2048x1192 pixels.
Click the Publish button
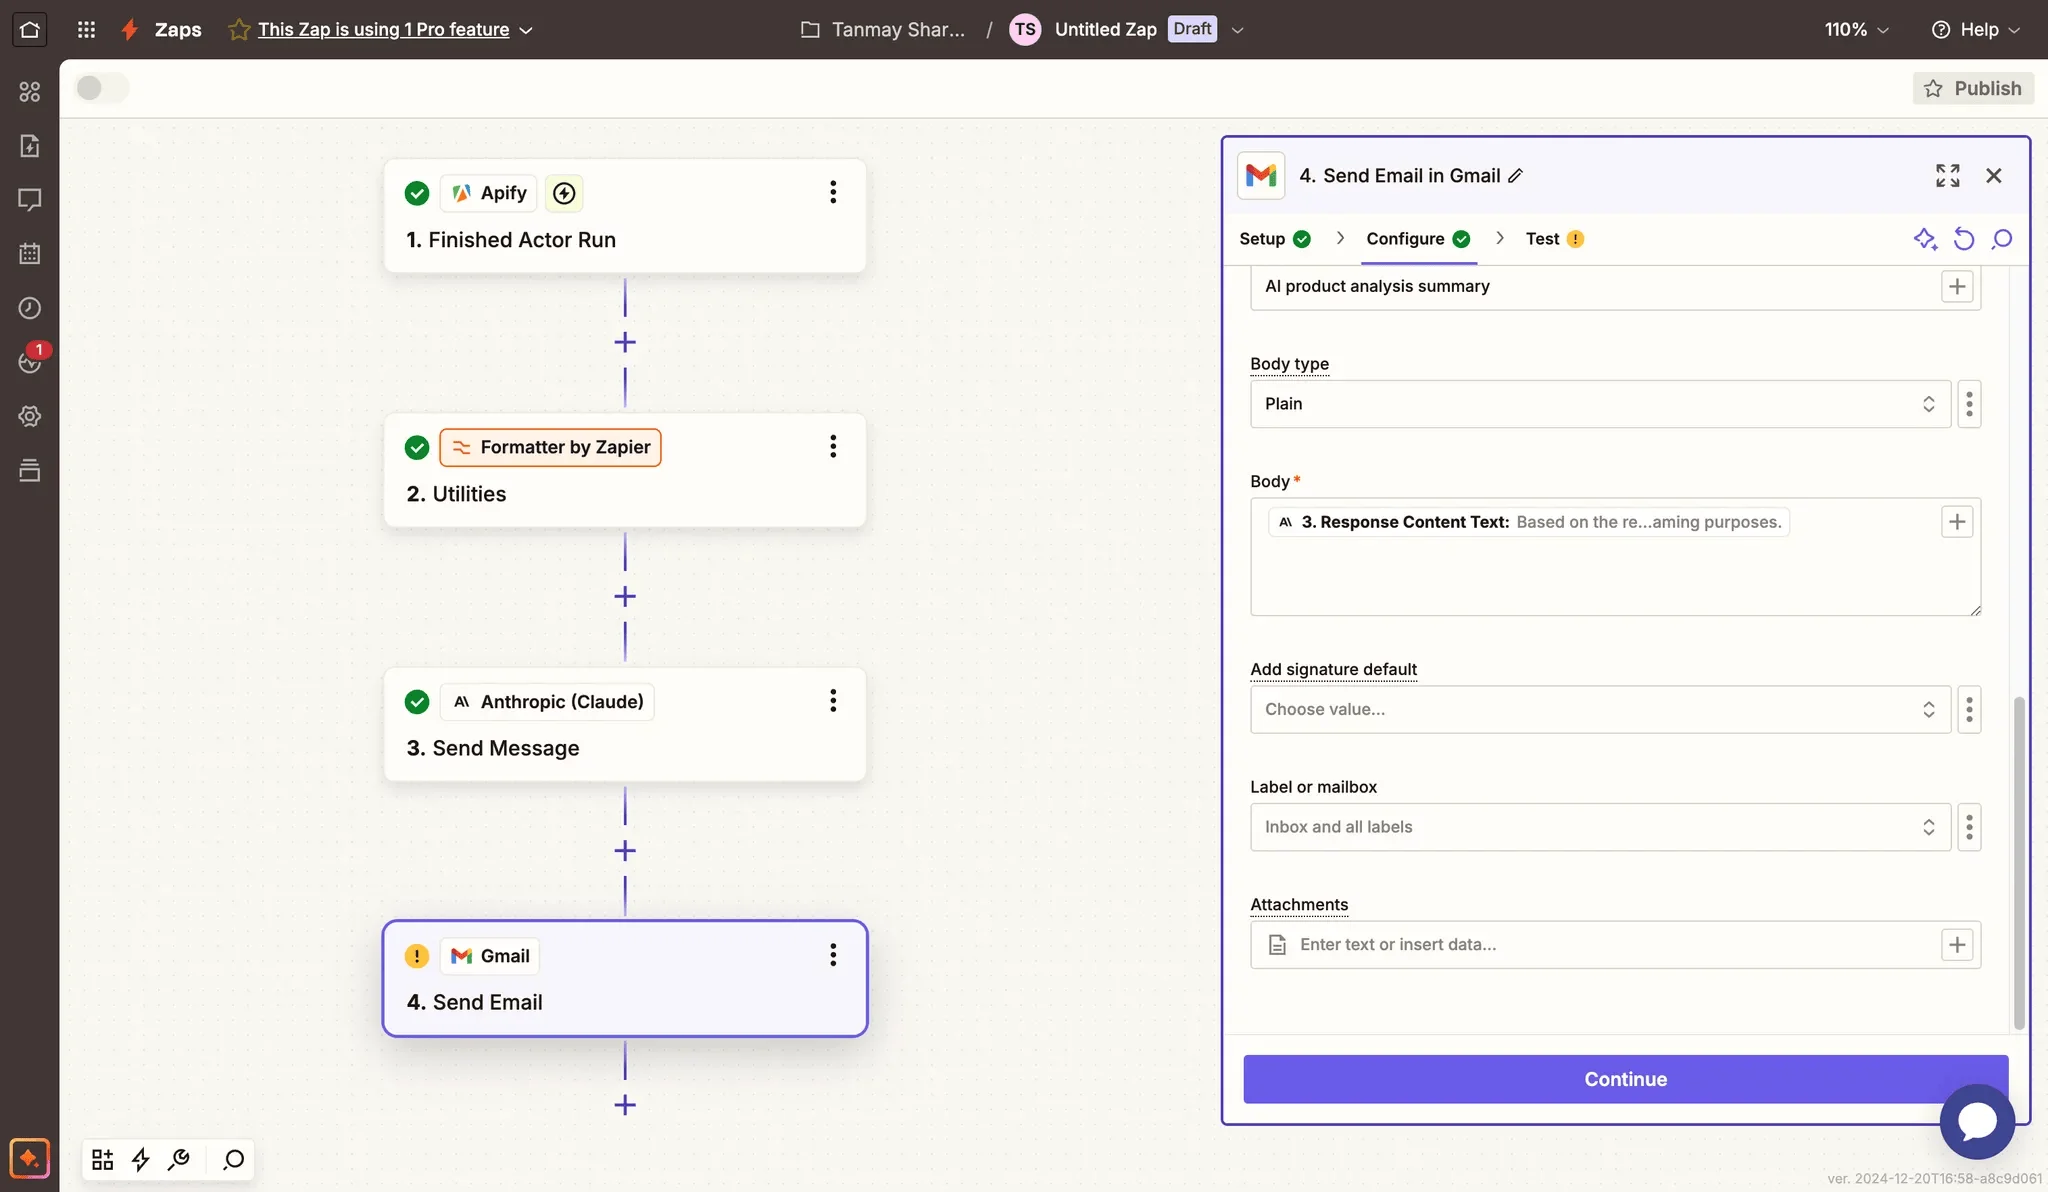[x=1973, y=88]
